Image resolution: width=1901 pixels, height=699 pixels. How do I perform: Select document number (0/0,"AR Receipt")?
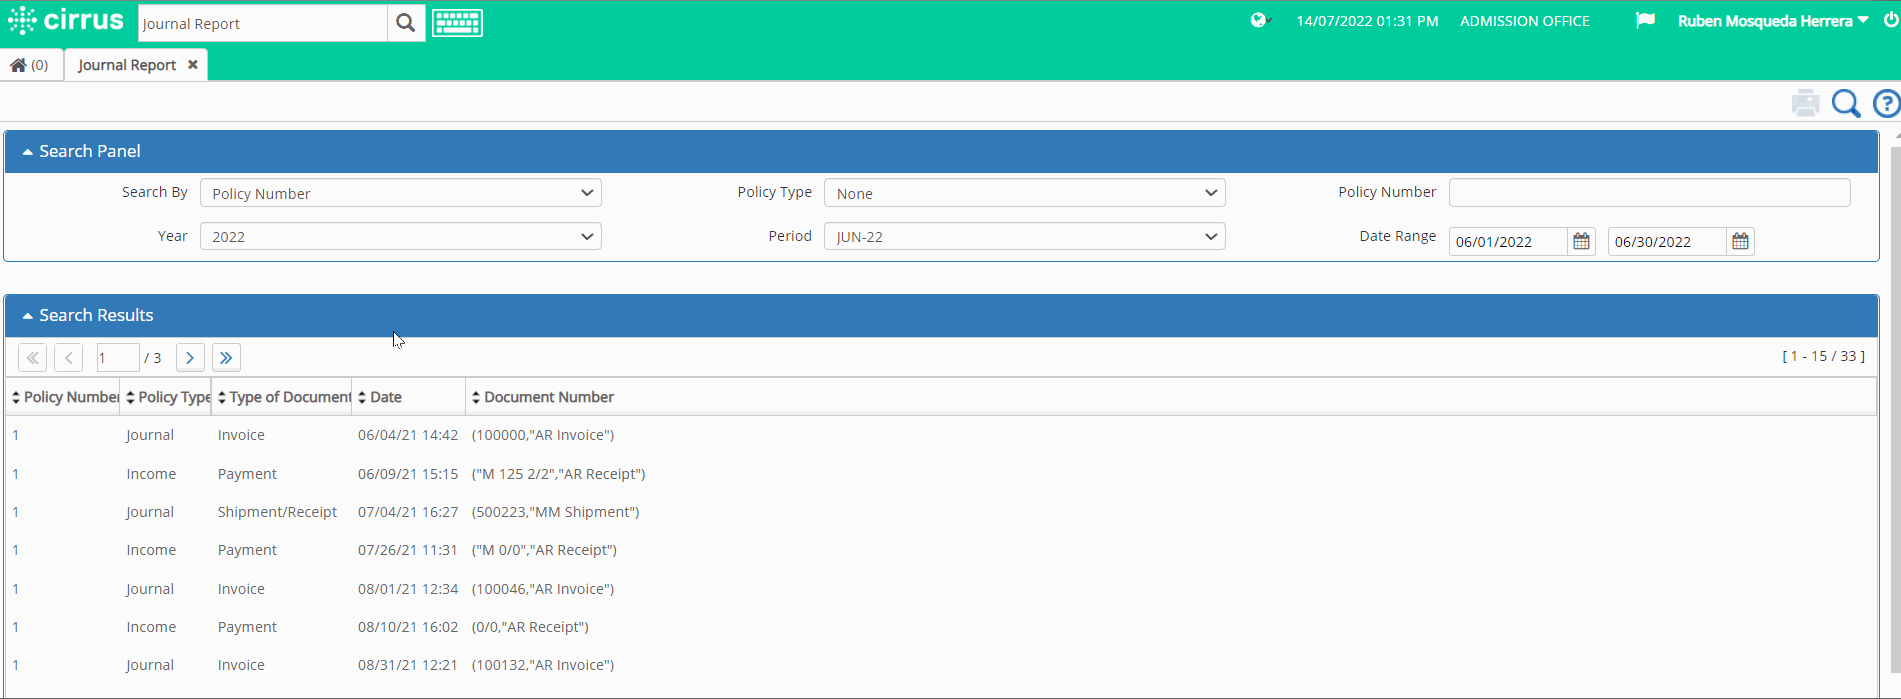530,627
